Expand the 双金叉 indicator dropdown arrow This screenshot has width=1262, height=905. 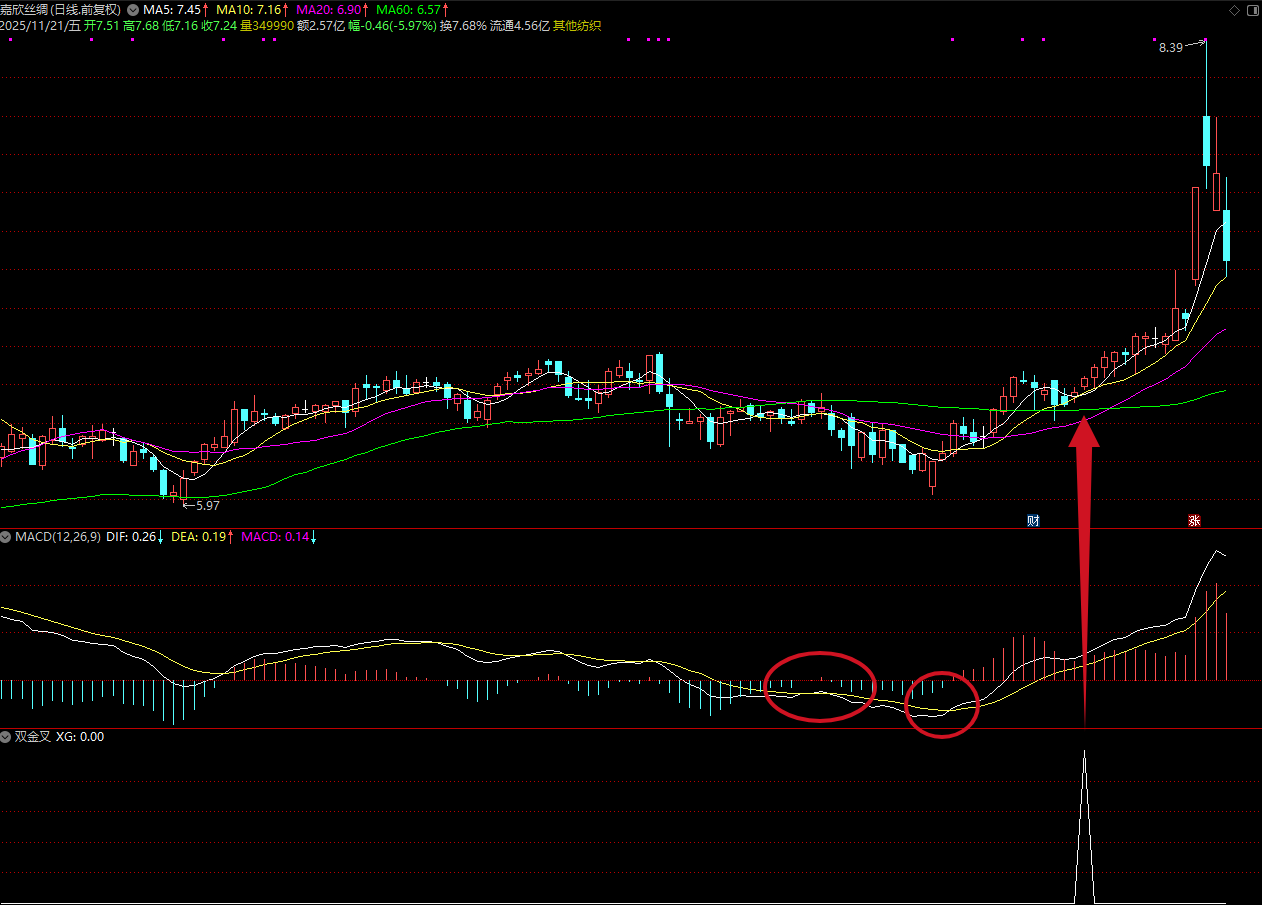pyautogui.click(x=7, y=737)
